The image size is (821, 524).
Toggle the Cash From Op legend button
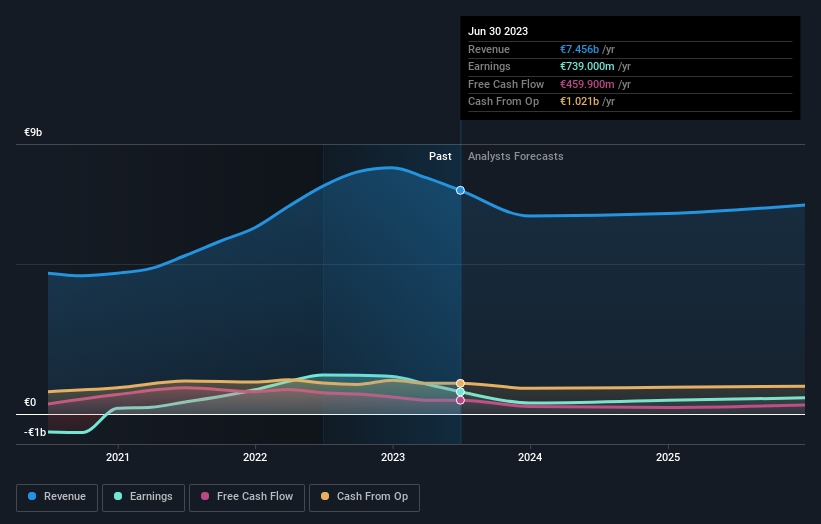(x=364, y=497)
